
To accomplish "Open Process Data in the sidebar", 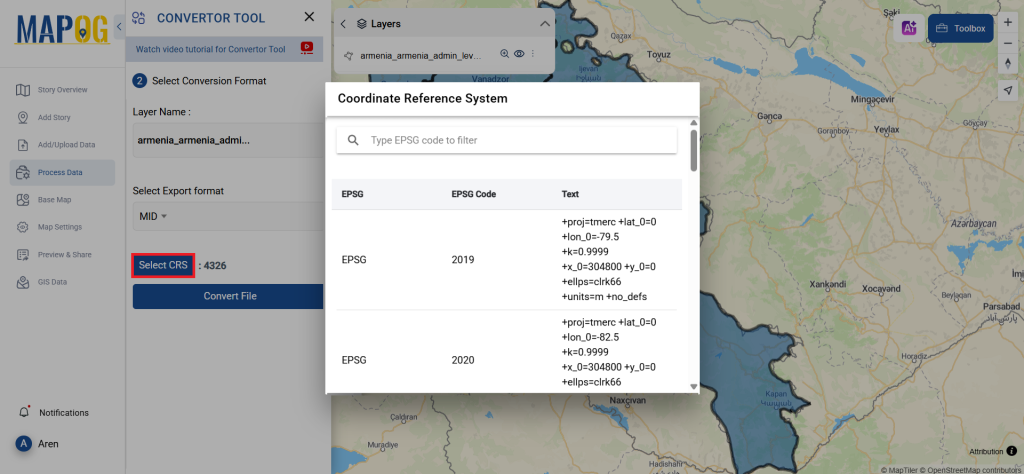I will pyautogui.click(x=62, y=172).
